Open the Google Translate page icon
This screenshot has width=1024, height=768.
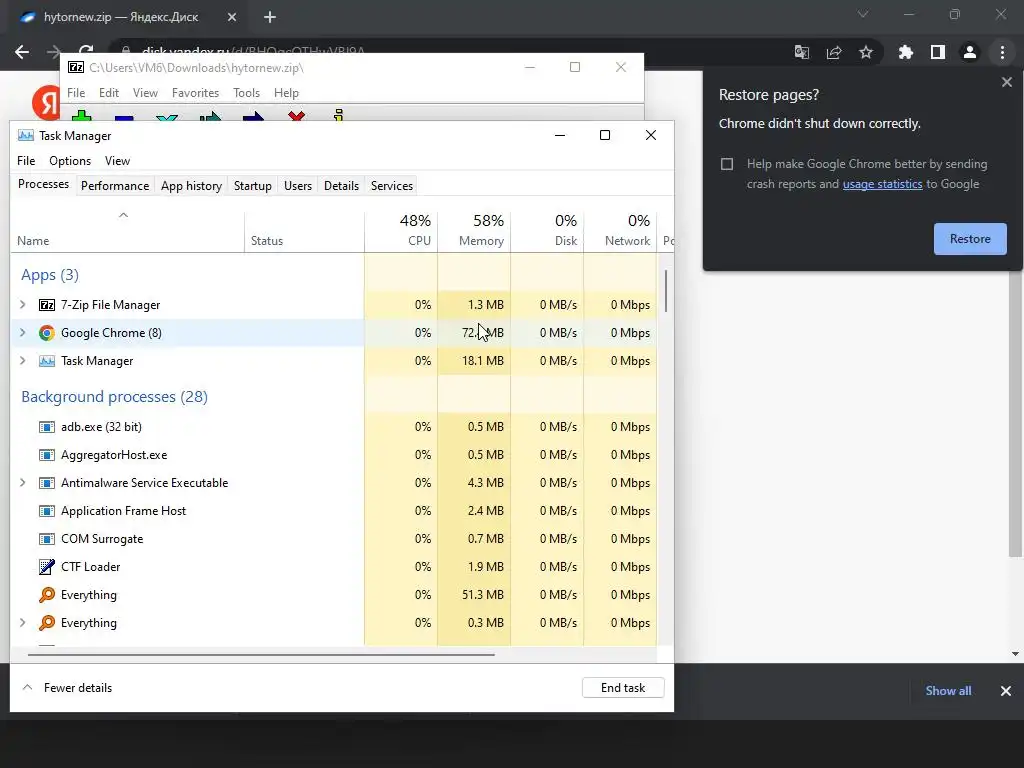click(x=802, y=52)
